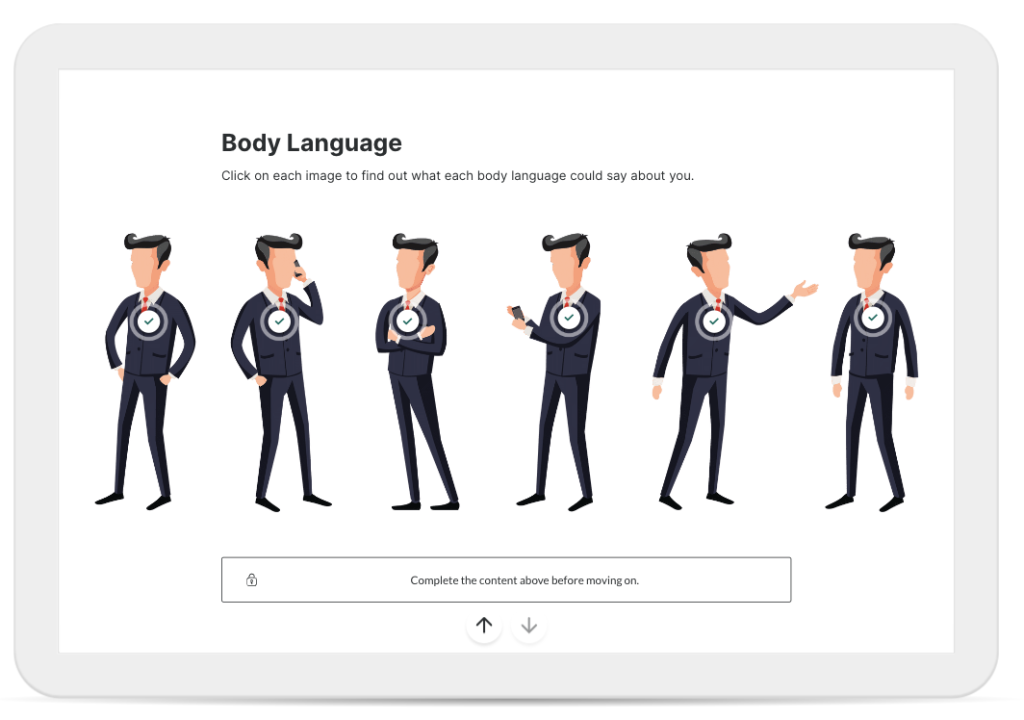Go to next section with down arrow
The height and width of the screenshot is (720, 1024).
pyautogui.click(x=529, y=625)
